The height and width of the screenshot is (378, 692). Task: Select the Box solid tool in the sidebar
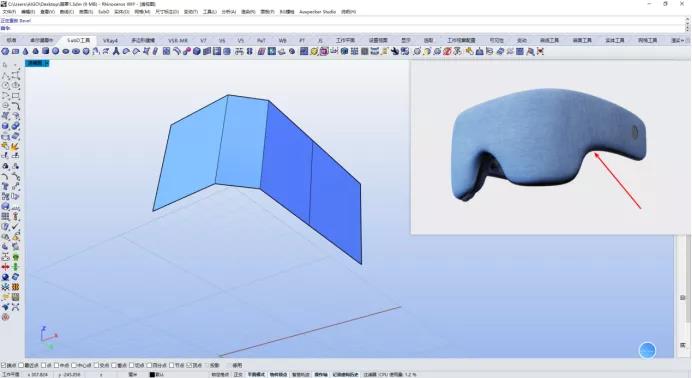(5, 126)
